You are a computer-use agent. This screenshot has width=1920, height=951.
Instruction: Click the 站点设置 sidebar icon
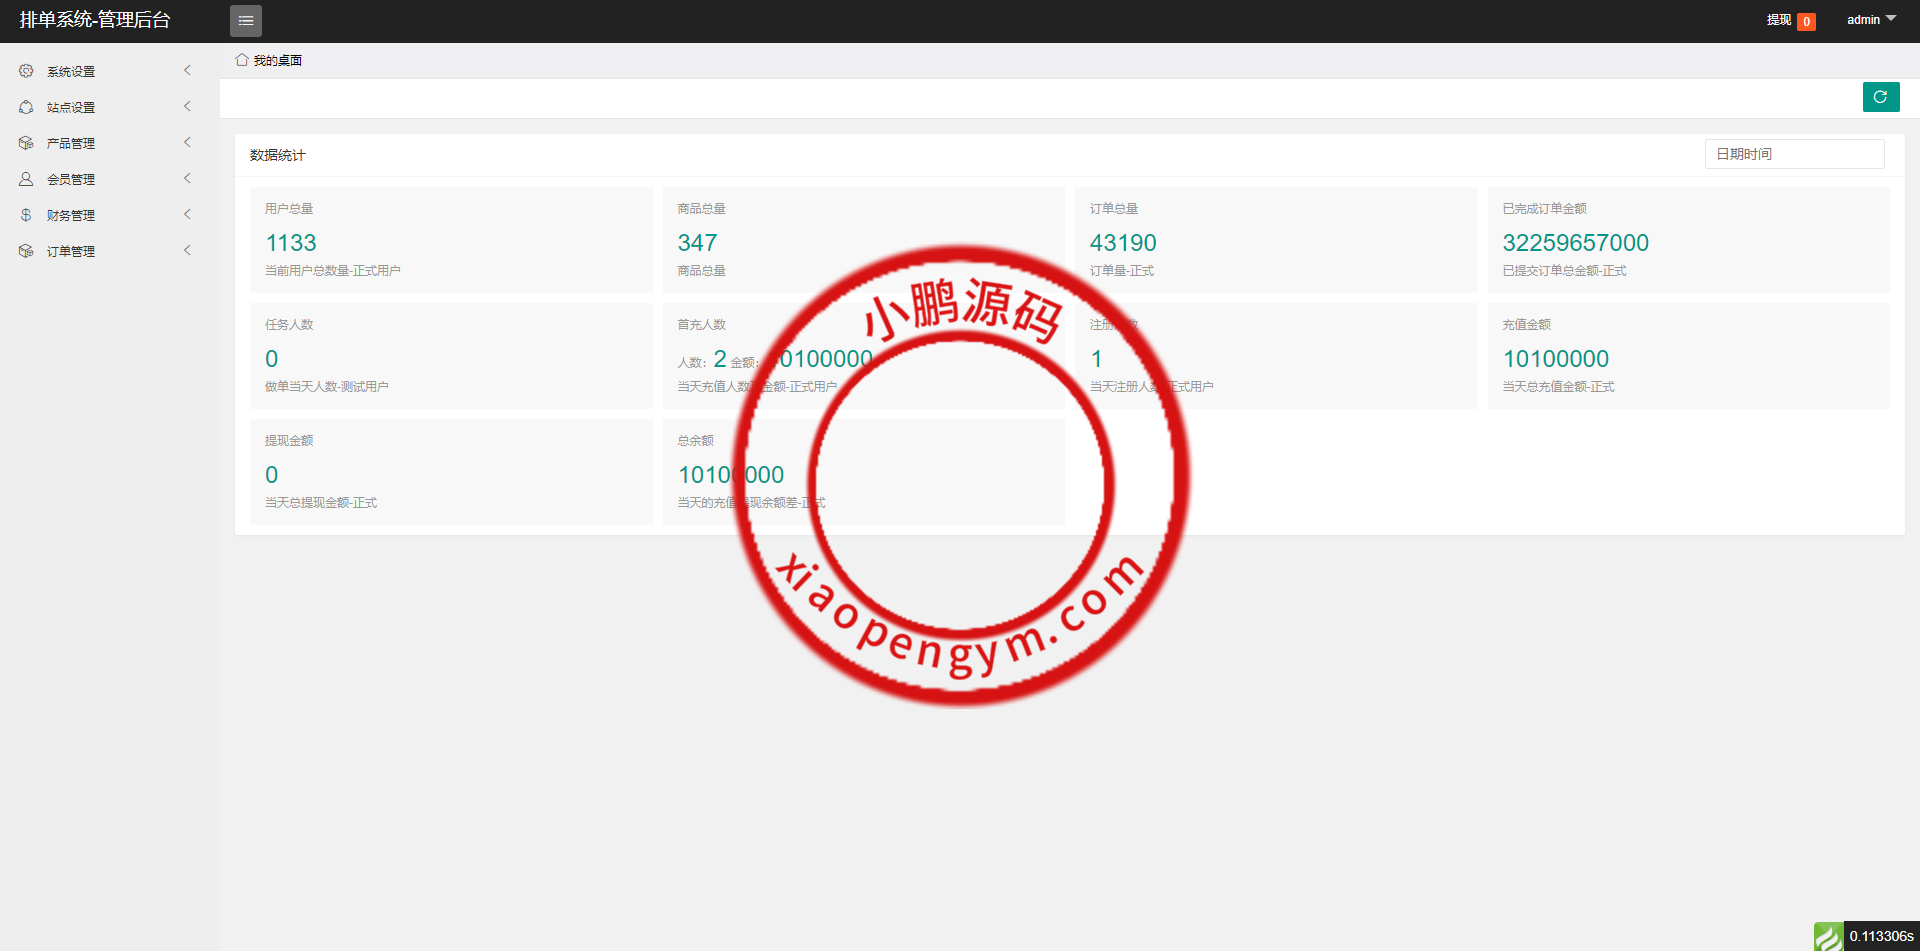point(26,107)
